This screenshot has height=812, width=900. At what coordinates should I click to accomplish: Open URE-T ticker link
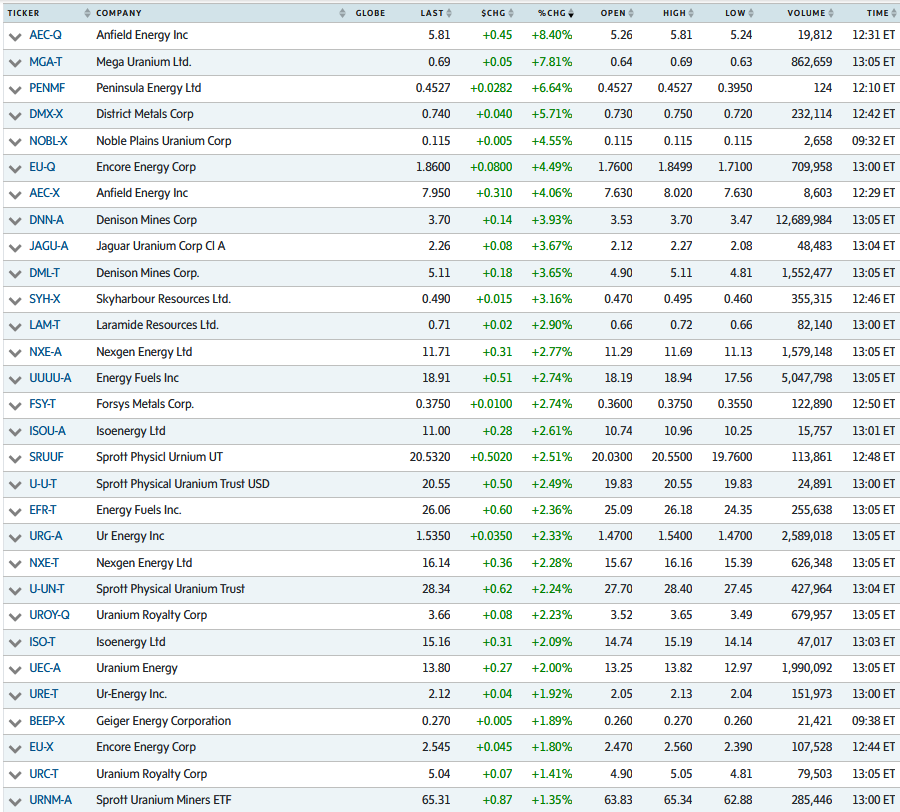(x=44, y=694)
